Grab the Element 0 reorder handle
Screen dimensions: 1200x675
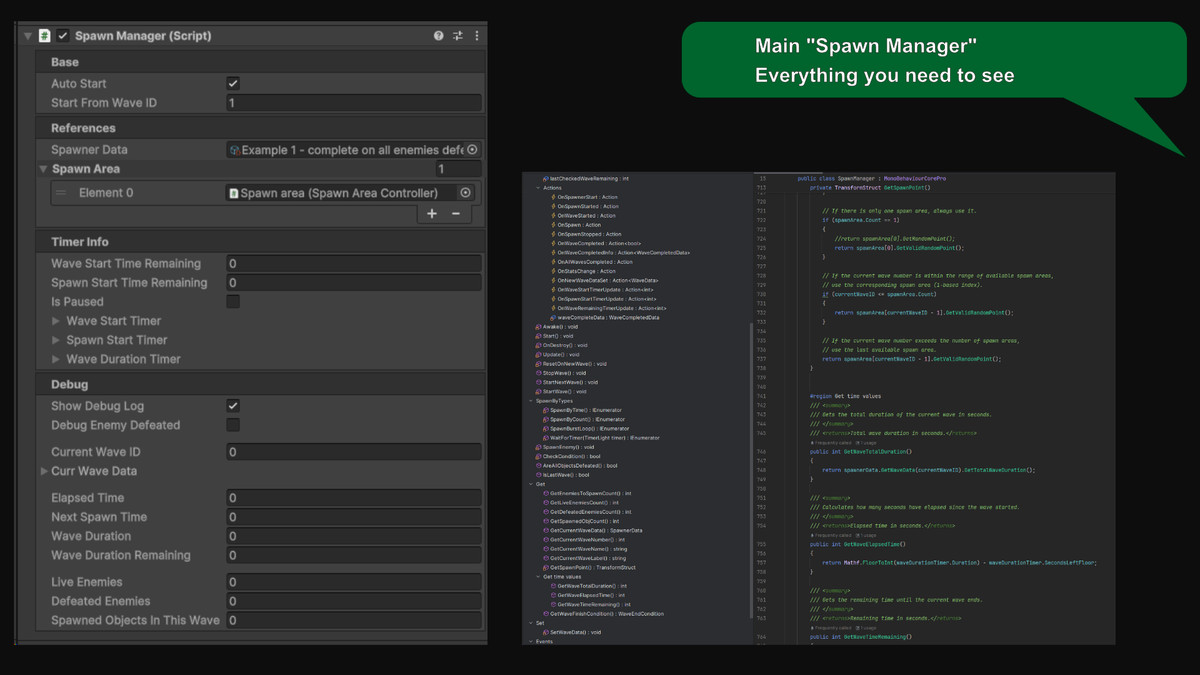(x=61, y=193)
